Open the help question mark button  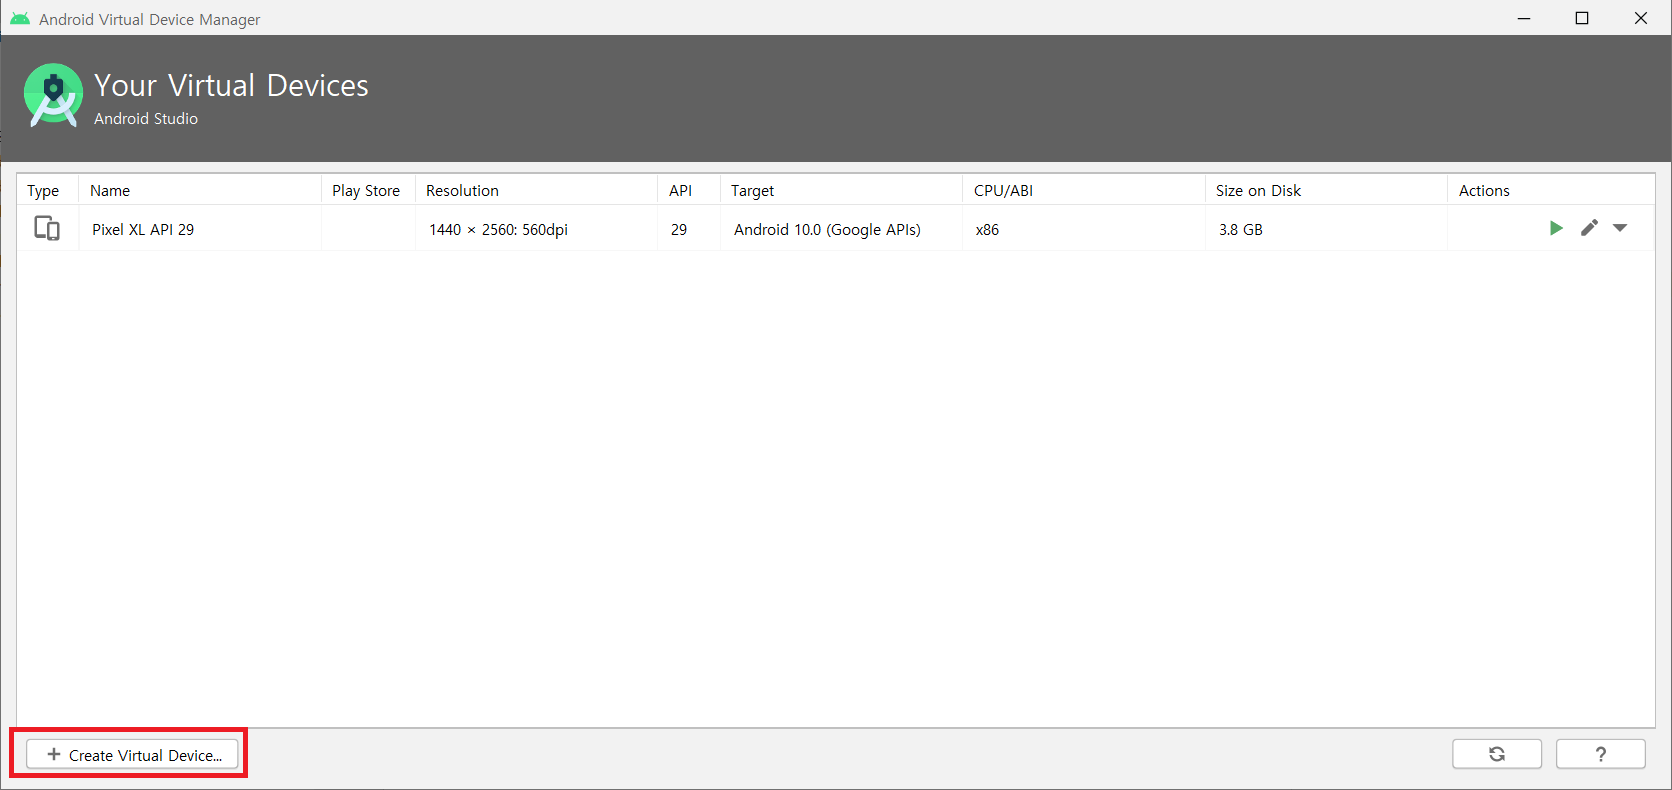tap(1601, 754)
